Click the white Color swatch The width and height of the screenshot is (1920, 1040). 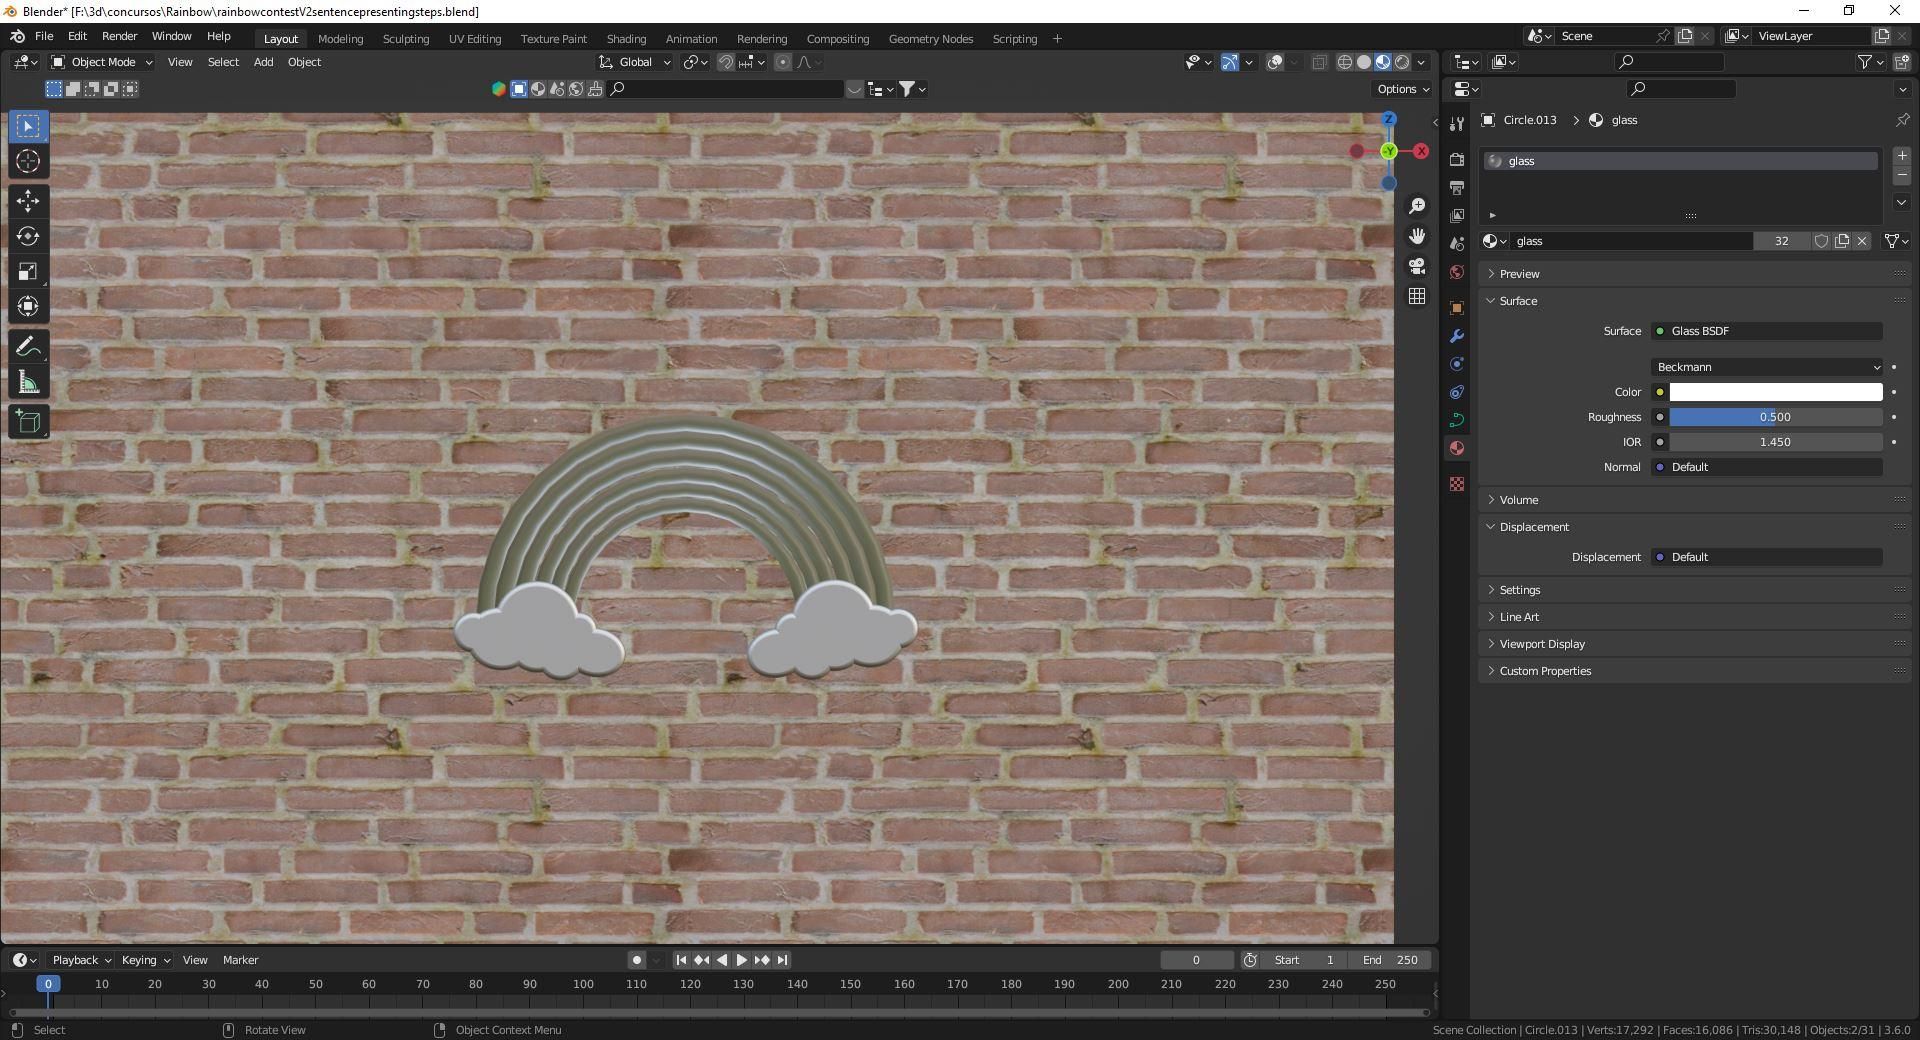(x=1775, y=392)
